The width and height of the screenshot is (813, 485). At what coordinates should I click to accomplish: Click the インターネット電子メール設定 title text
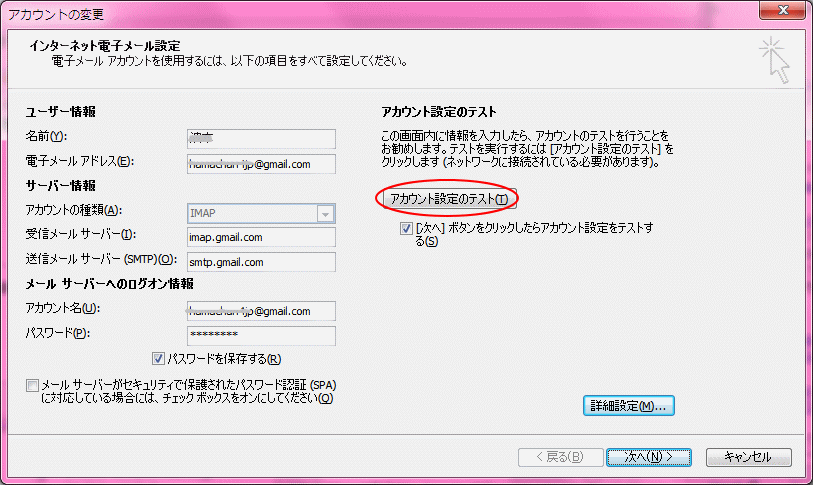coord(105,46)
